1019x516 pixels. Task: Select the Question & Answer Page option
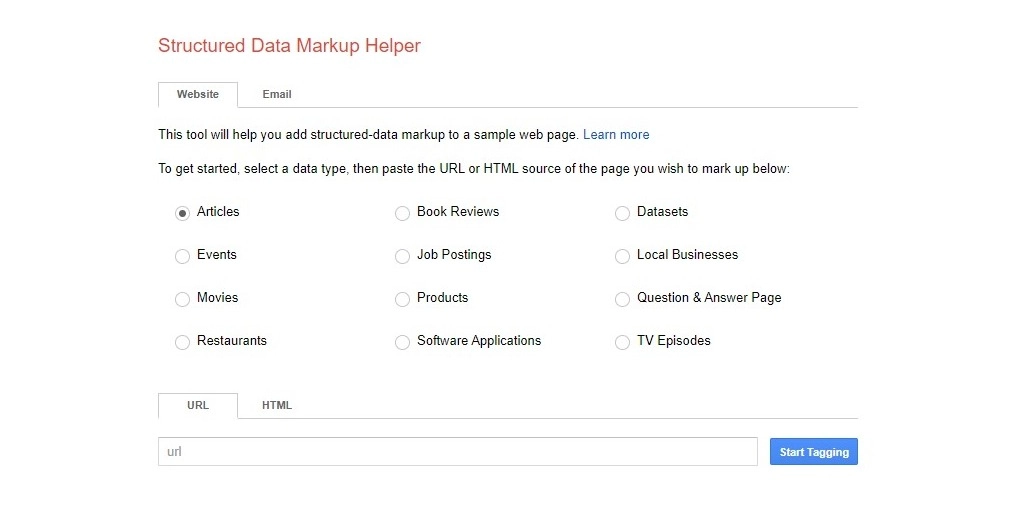(x=622, y=299)
